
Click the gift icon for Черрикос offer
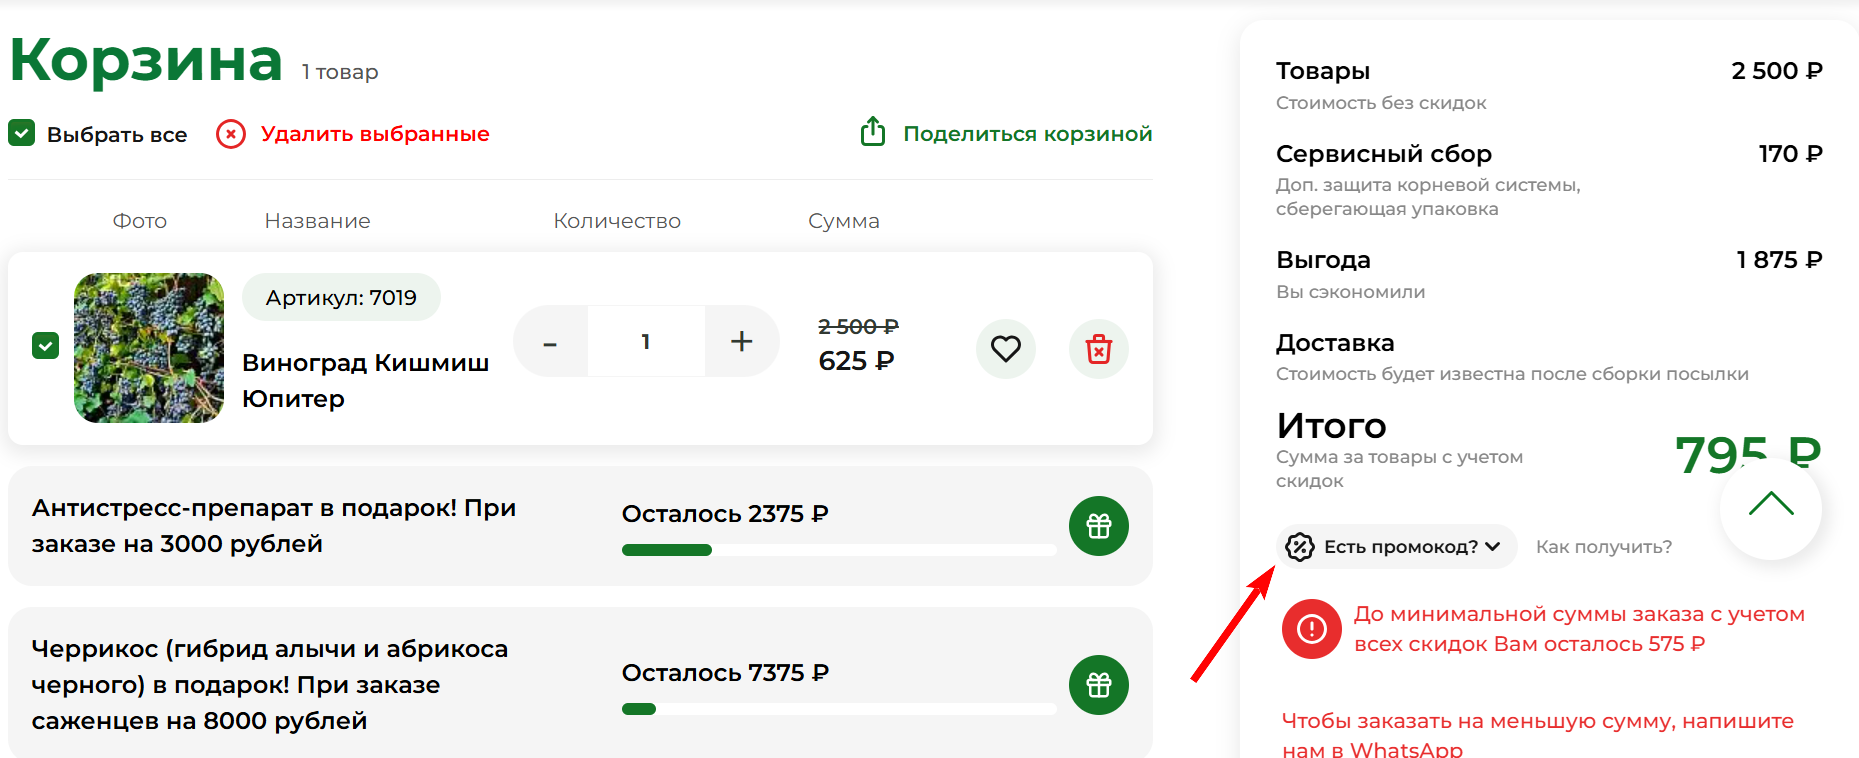[x=1098, y=685]
